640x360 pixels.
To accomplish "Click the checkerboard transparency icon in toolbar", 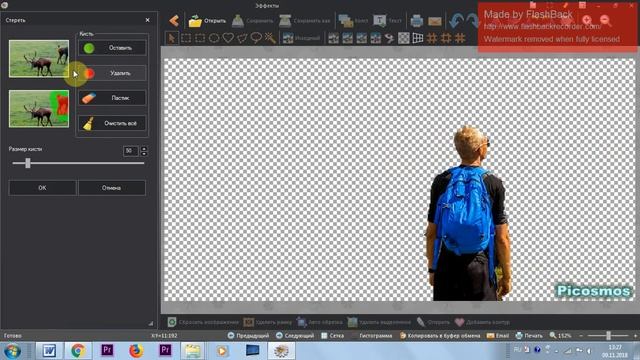I will (404, 38).
